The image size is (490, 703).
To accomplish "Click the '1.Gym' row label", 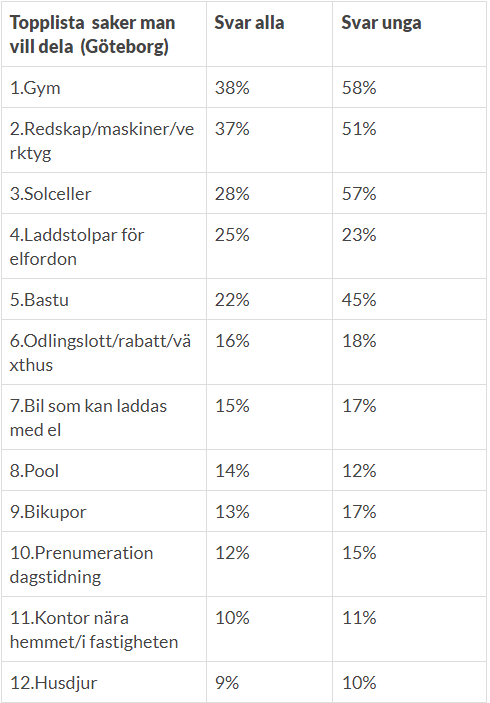I will 35,88.
